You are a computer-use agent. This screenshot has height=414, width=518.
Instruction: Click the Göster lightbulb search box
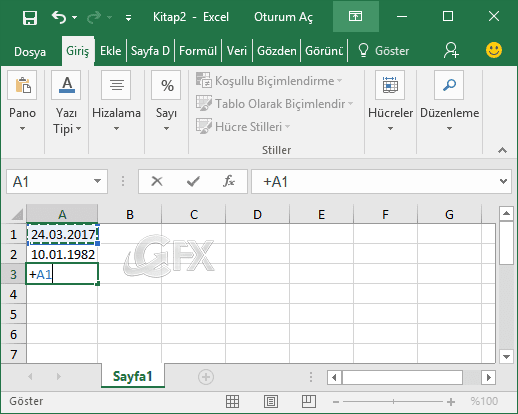383,51
